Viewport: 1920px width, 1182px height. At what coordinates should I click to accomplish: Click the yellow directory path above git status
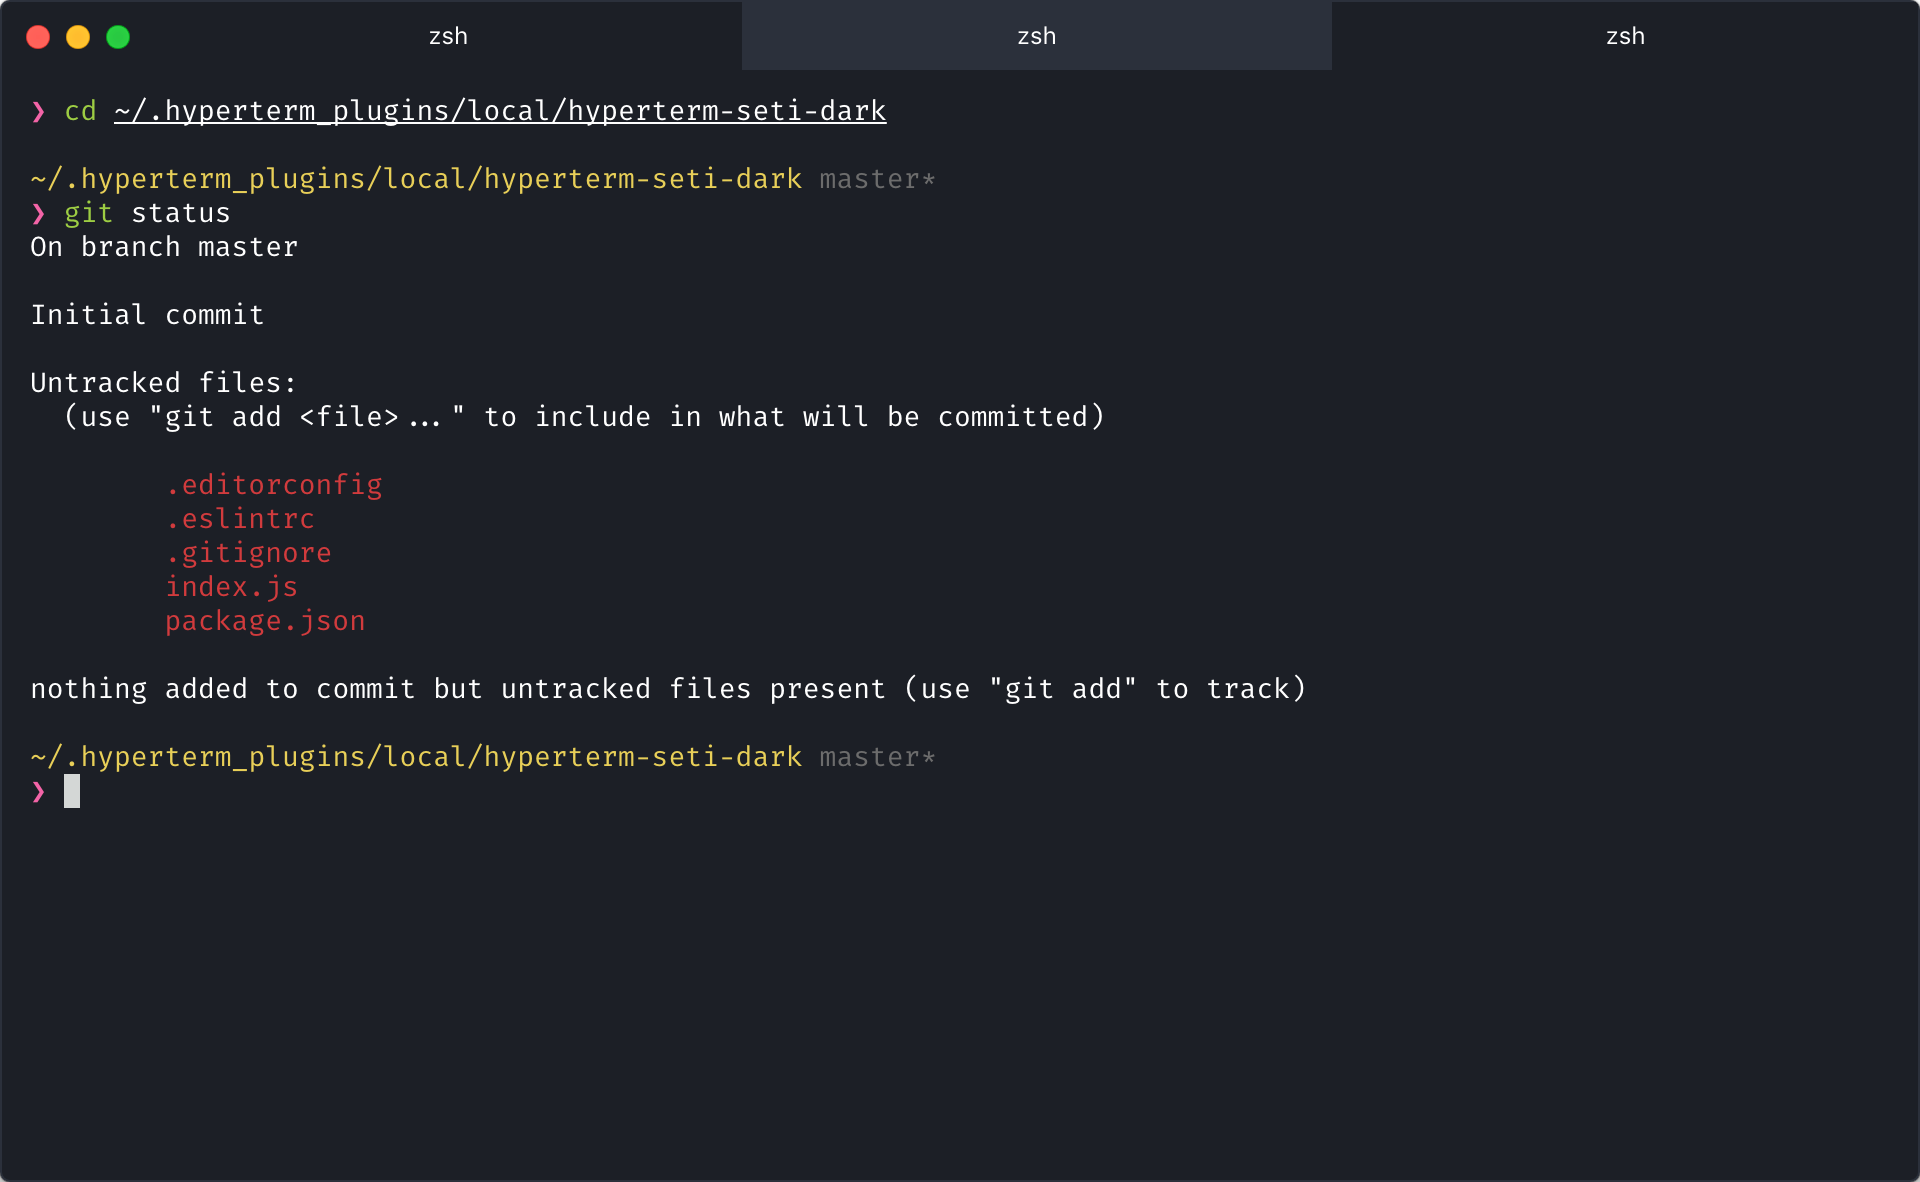(x=416, y=179)
